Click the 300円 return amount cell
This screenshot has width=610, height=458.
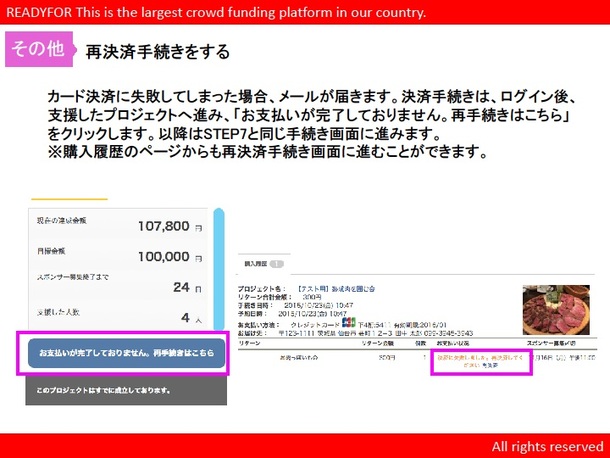385,355
